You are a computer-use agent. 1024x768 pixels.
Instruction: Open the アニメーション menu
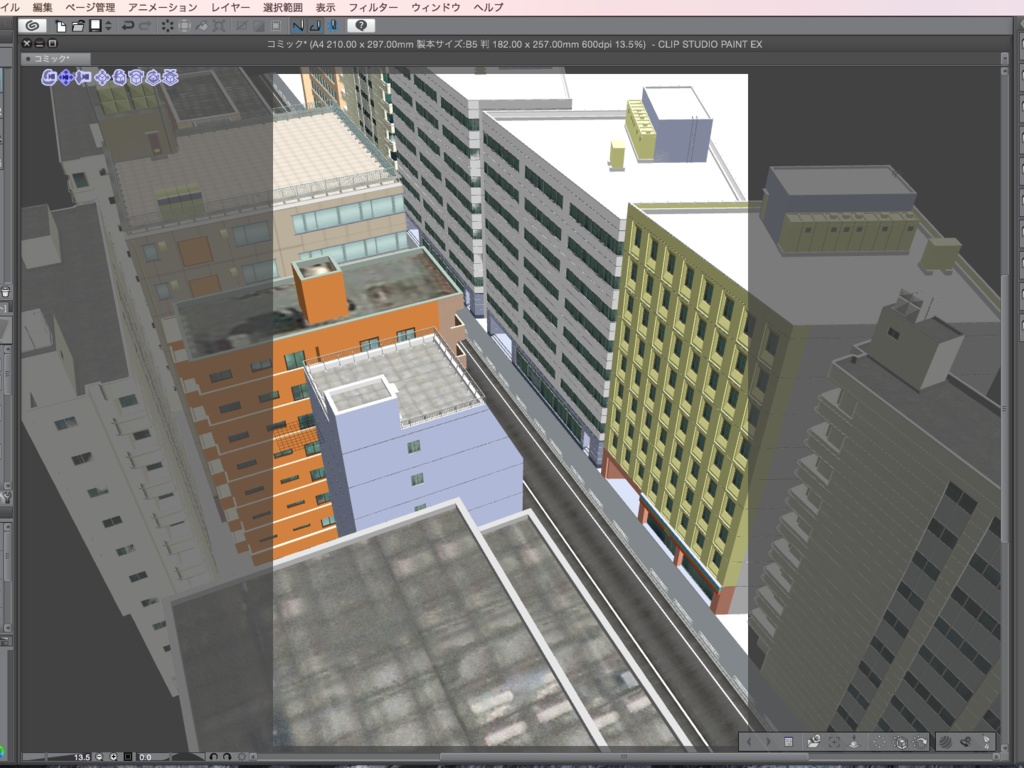163,7
